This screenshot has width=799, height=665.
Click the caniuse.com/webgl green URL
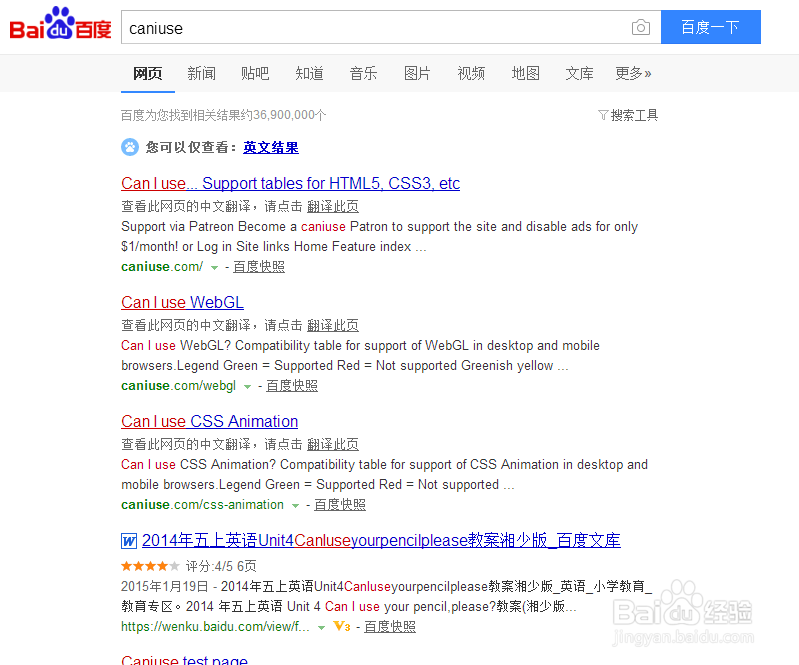(178, 386)
